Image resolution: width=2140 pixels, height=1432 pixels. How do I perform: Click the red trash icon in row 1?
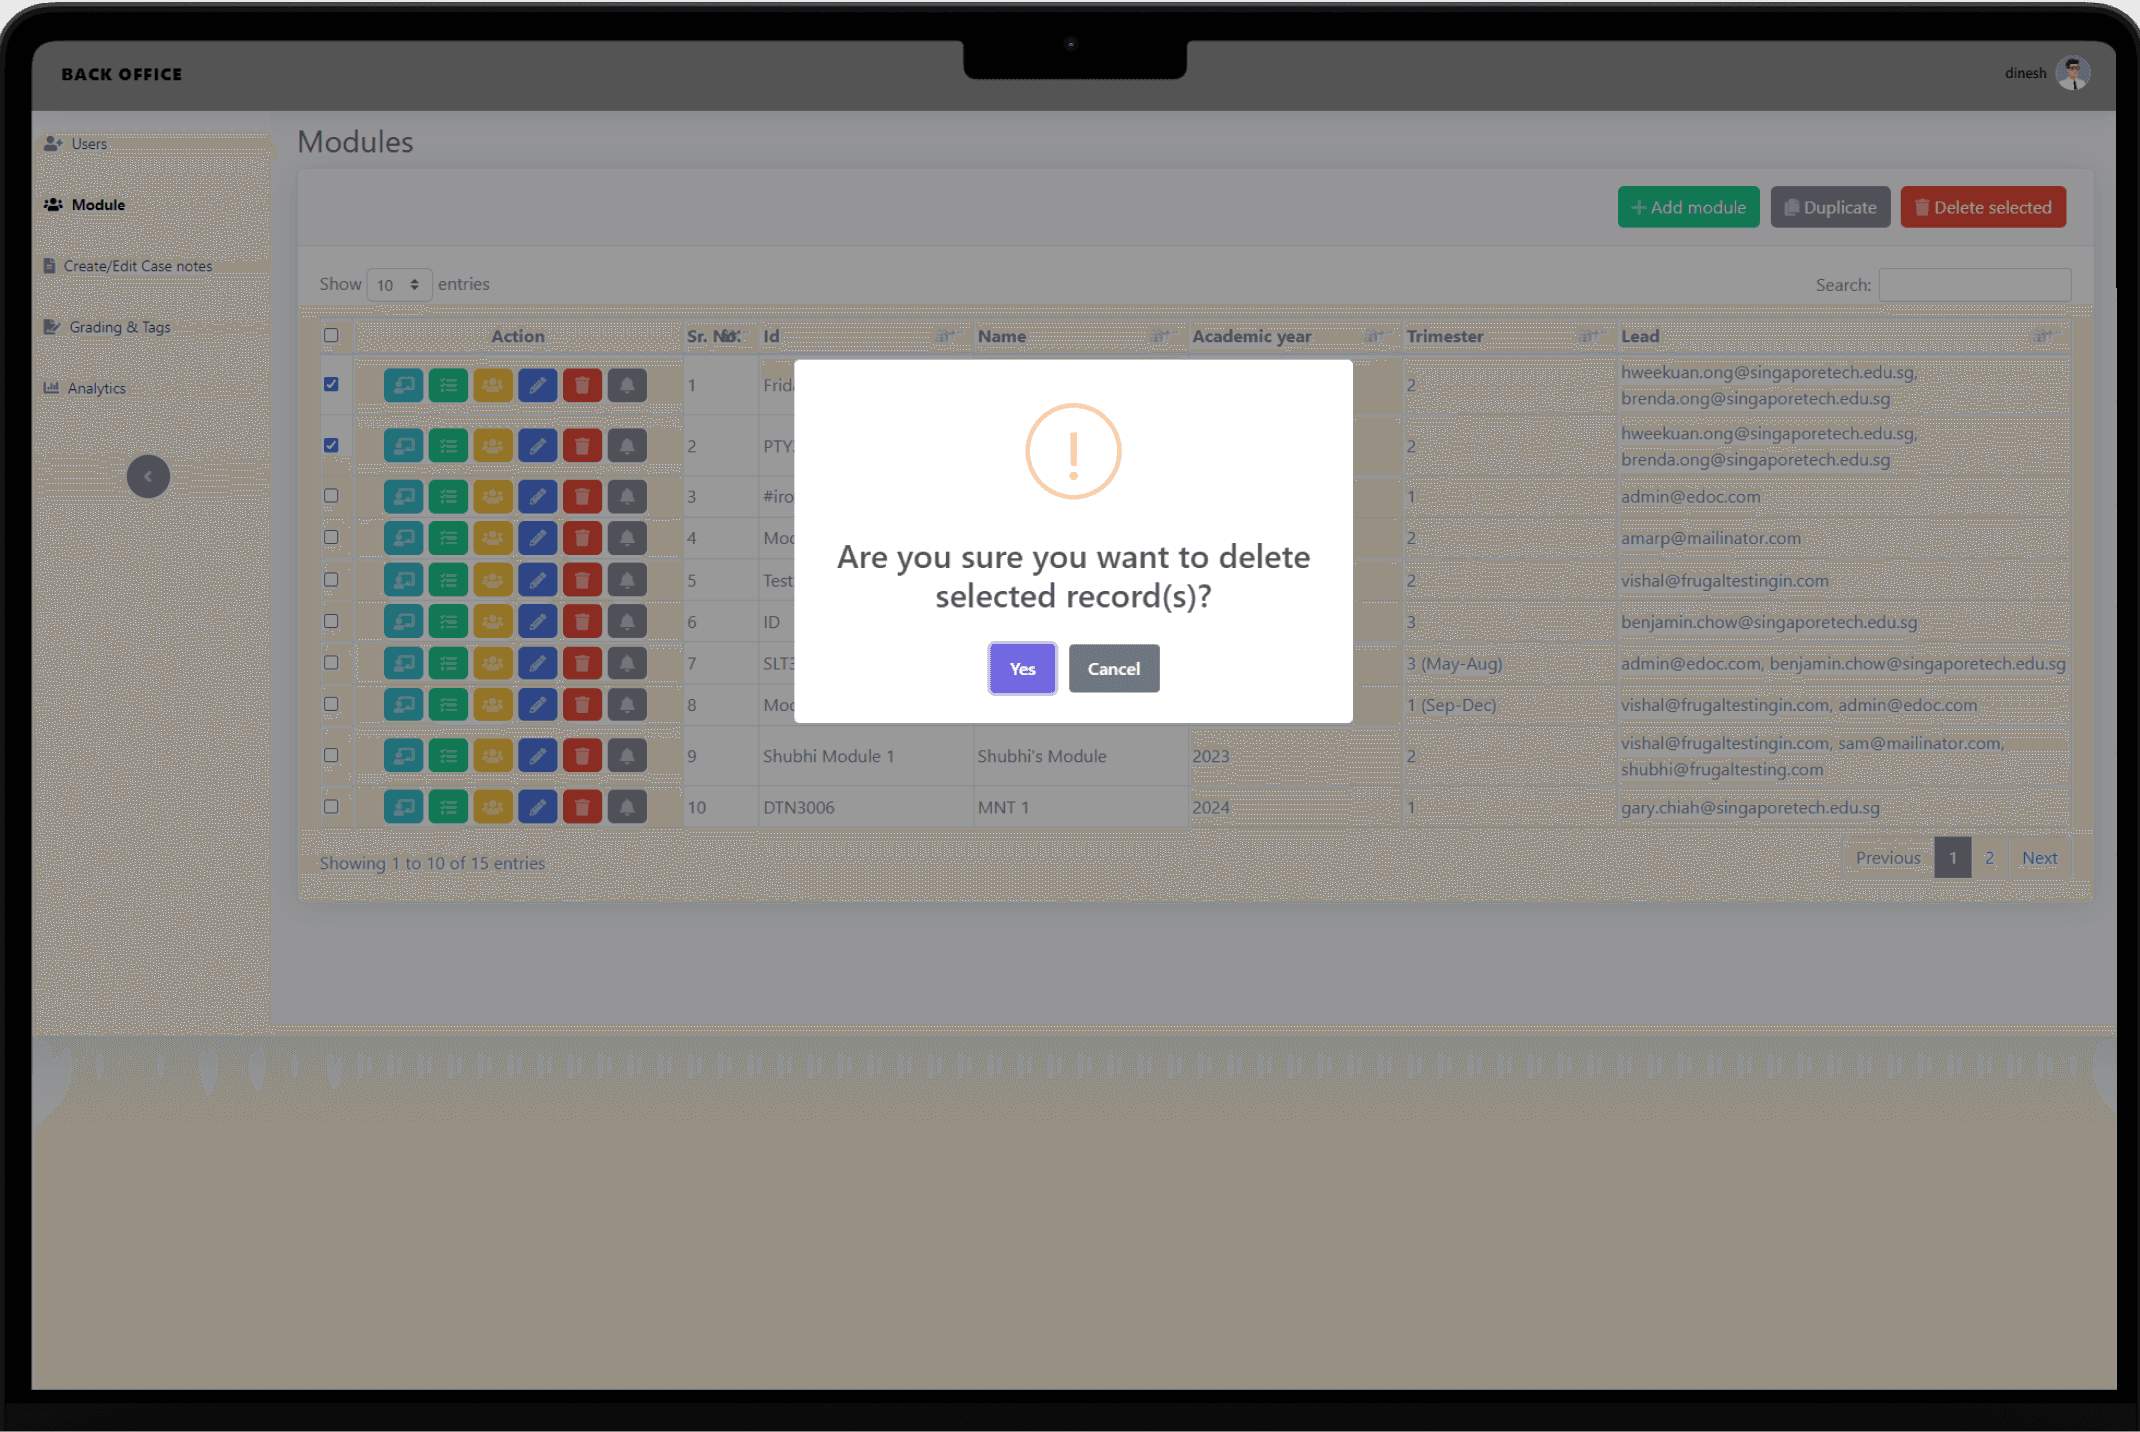[x=582, y=385]
